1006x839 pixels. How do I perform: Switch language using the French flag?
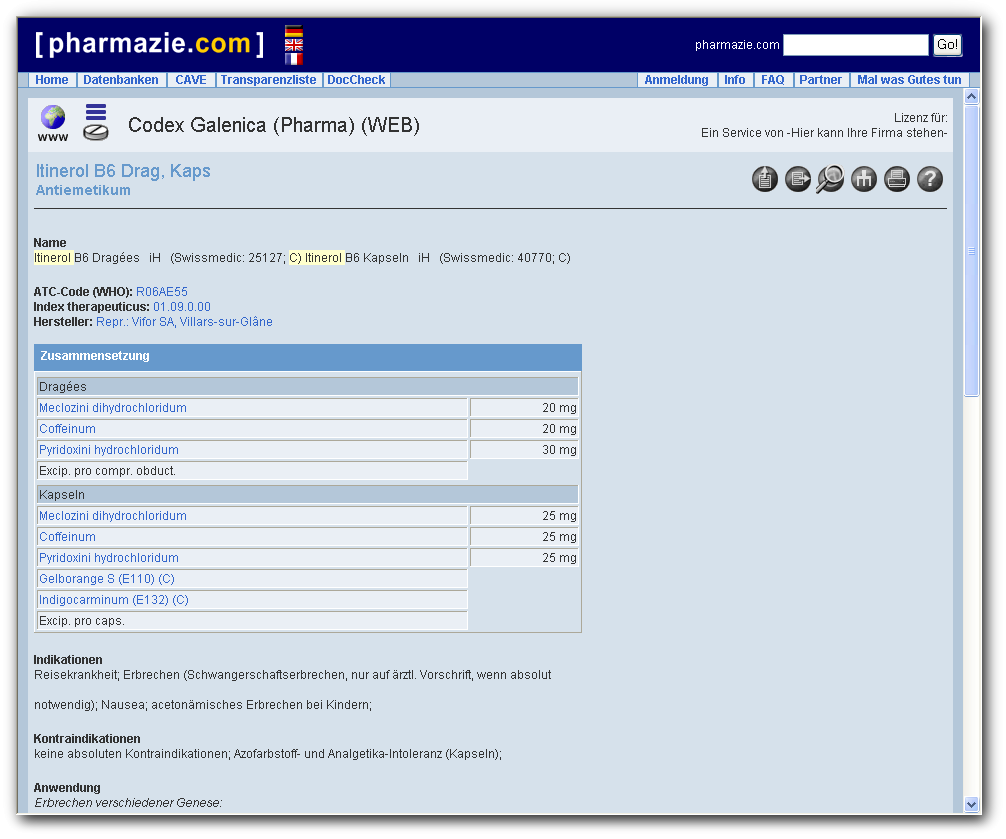[x=294, y=59]
